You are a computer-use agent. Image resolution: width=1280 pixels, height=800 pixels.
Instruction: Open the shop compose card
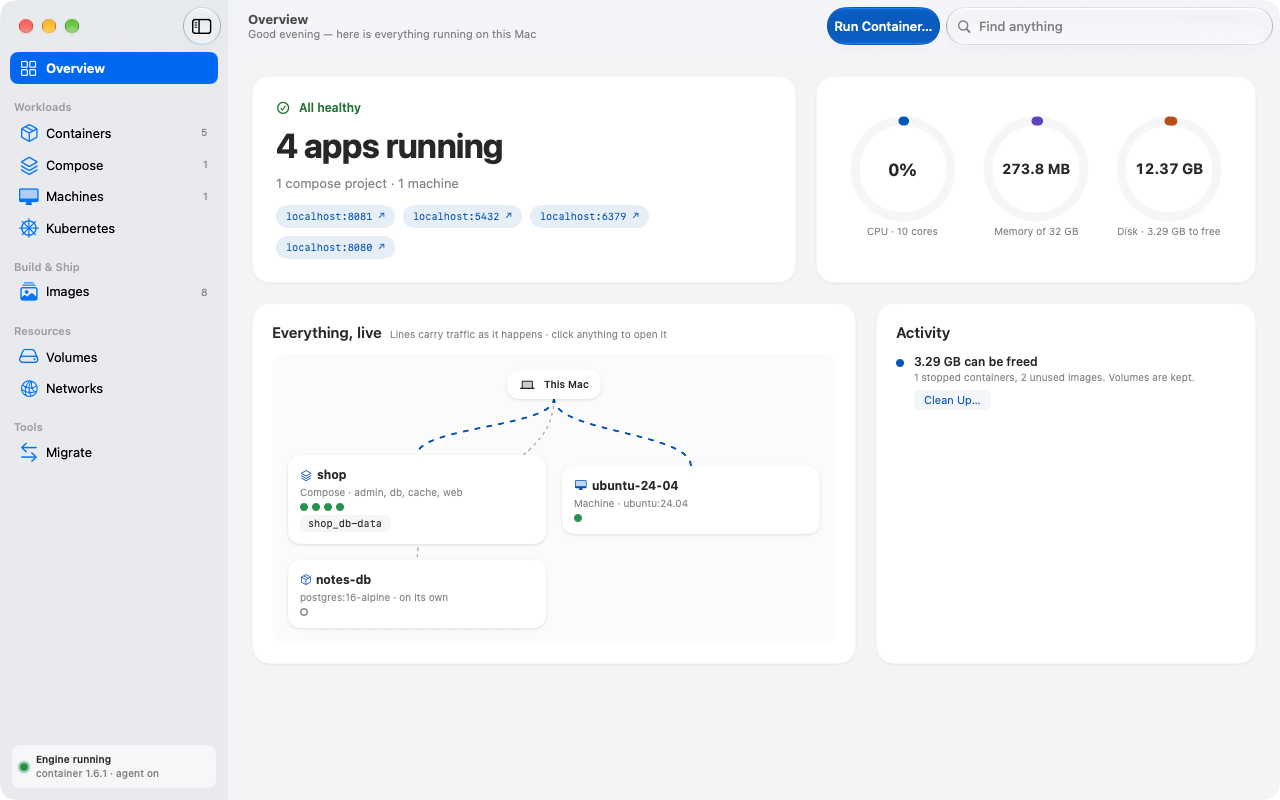(417, 500)
